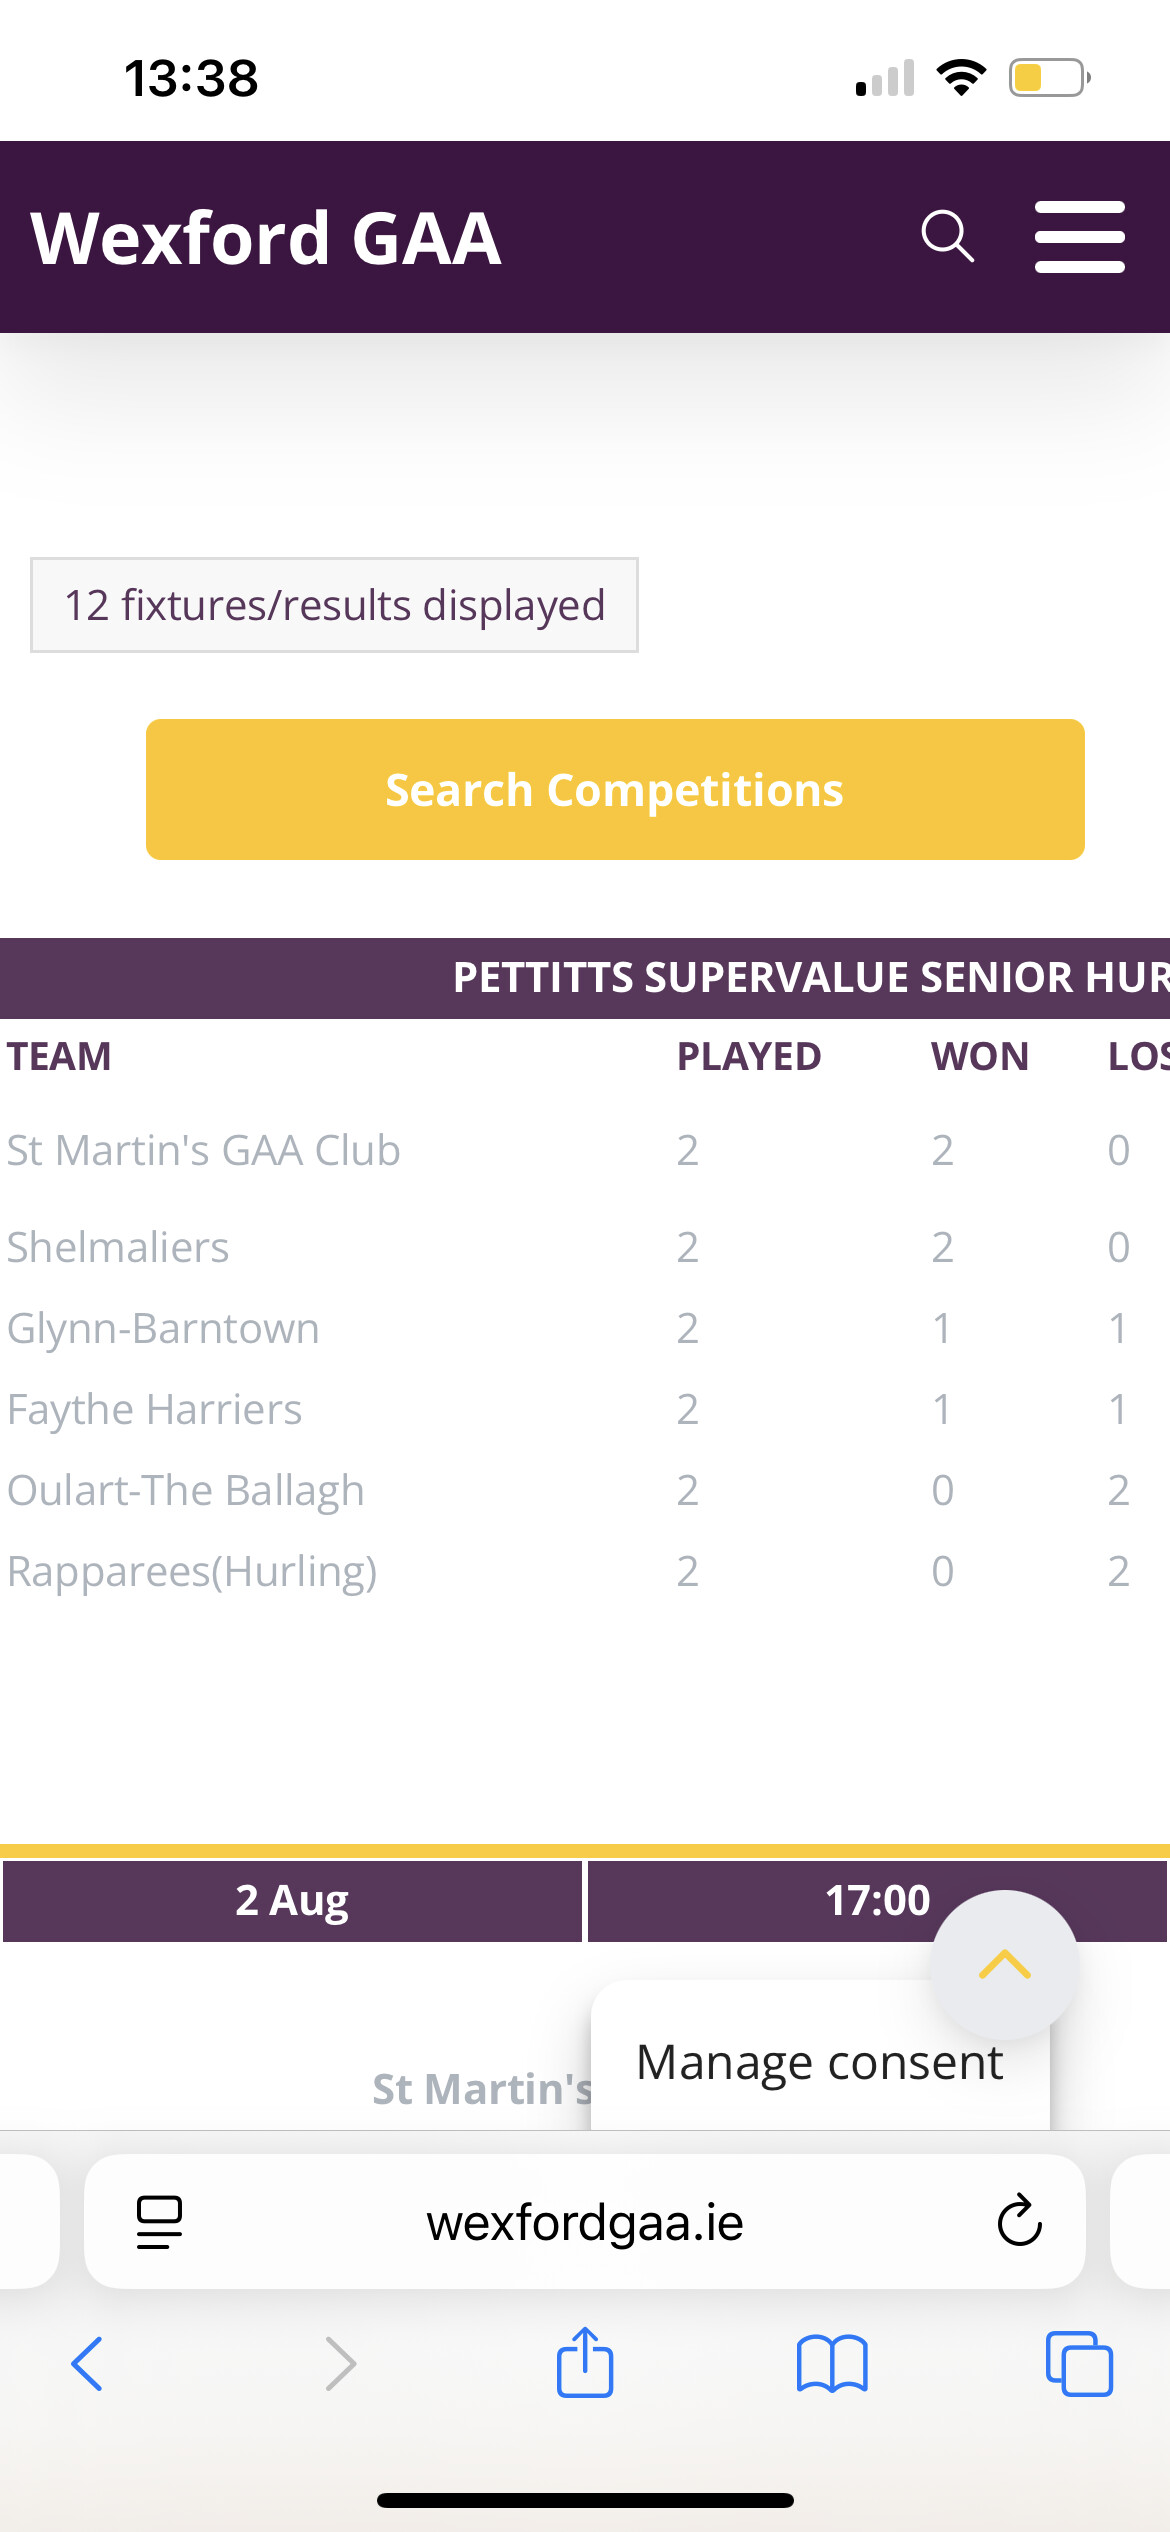Click the Search Competitions button
The width and height of the screenshot is (1170, 2532).
pos(615,789)
